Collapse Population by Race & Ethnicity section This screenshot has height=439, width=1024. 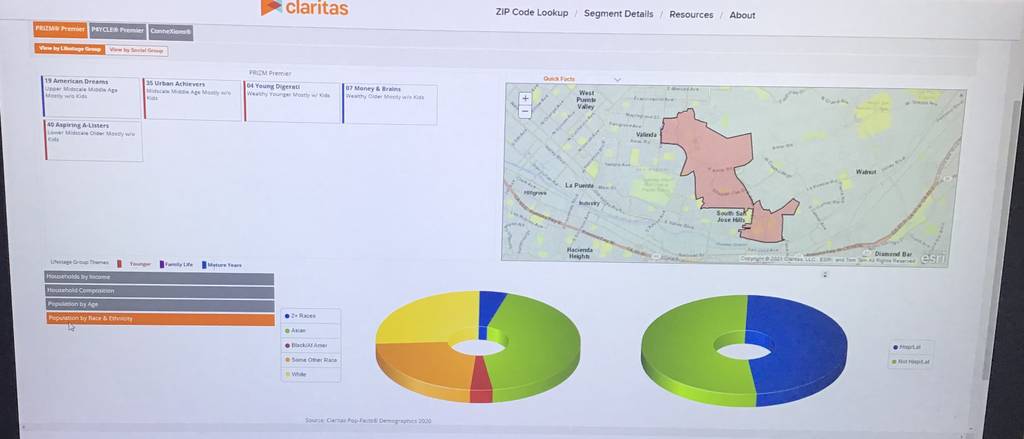click(161, 319)
